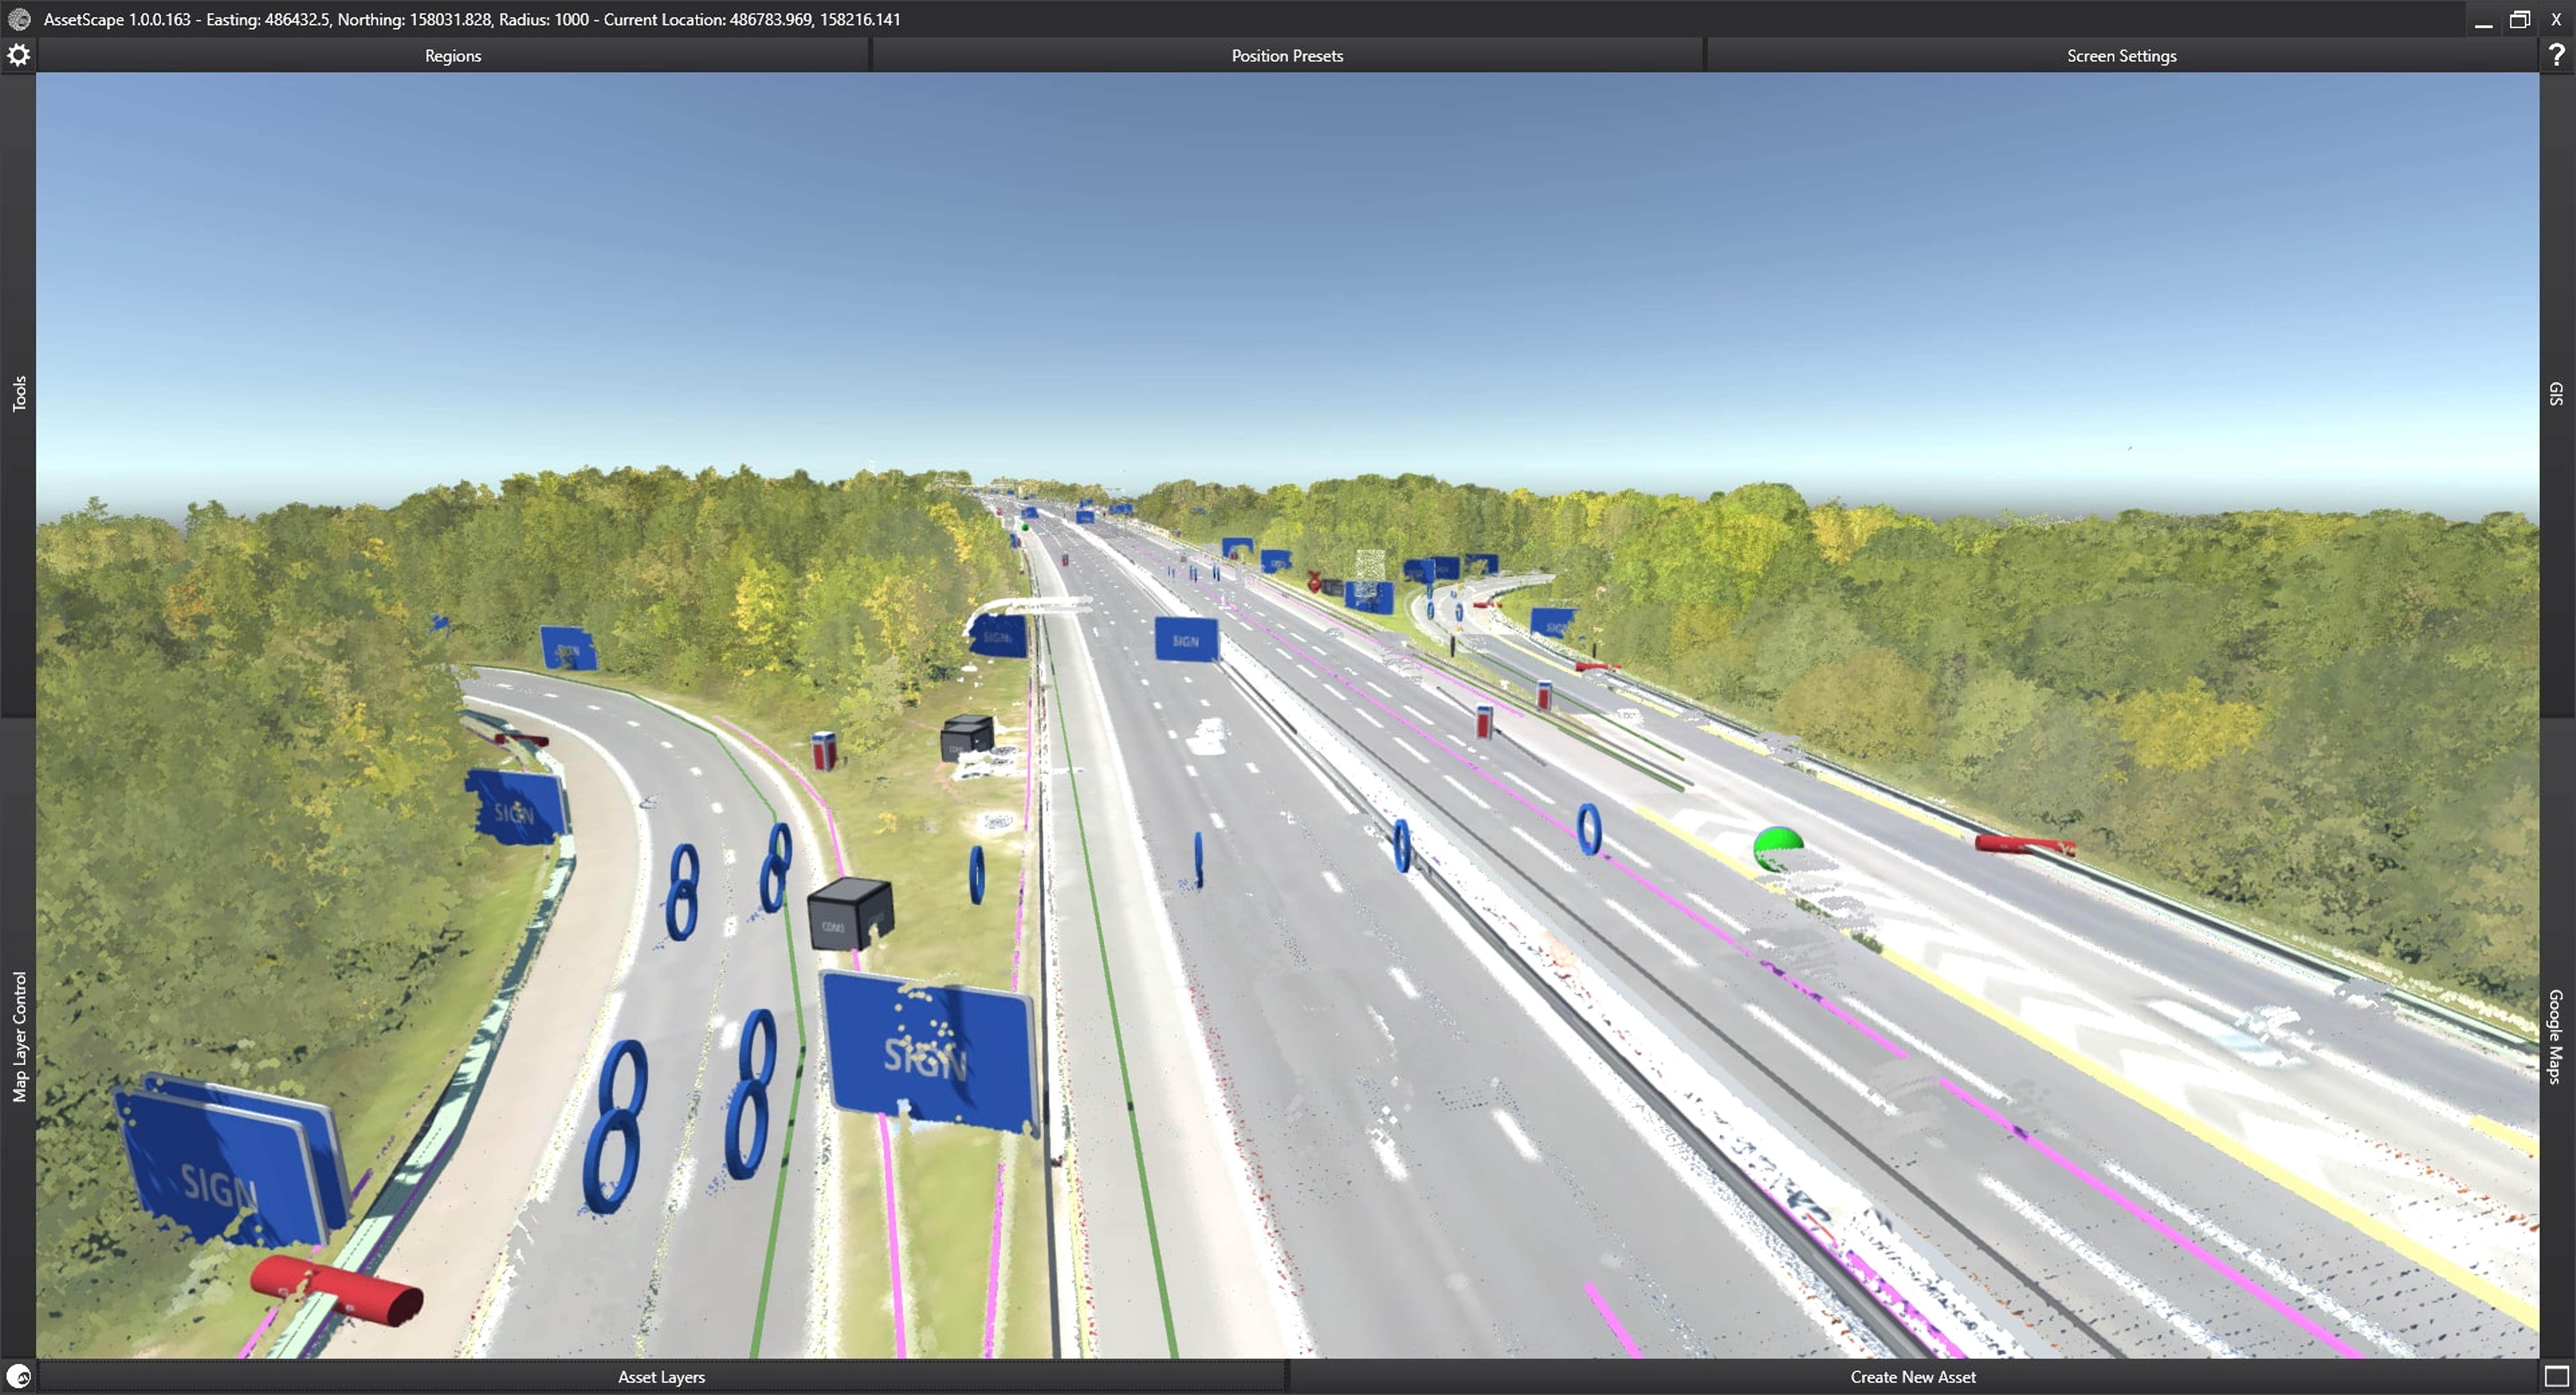
Task: Expand the Tools side panel
Action: pos(18,394)
